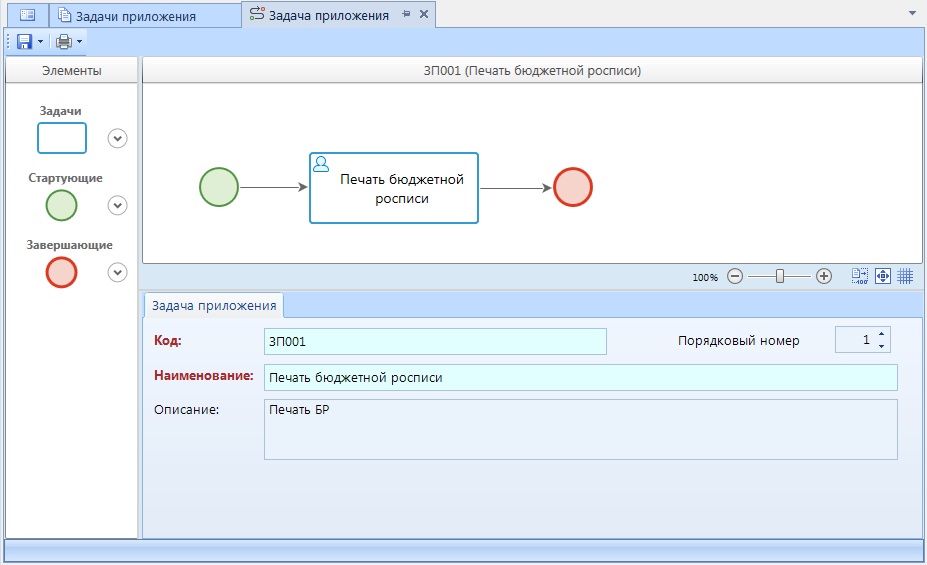Open the Save button dropdown arrow
Screen dimensions: 927x565
pos(41,42)
